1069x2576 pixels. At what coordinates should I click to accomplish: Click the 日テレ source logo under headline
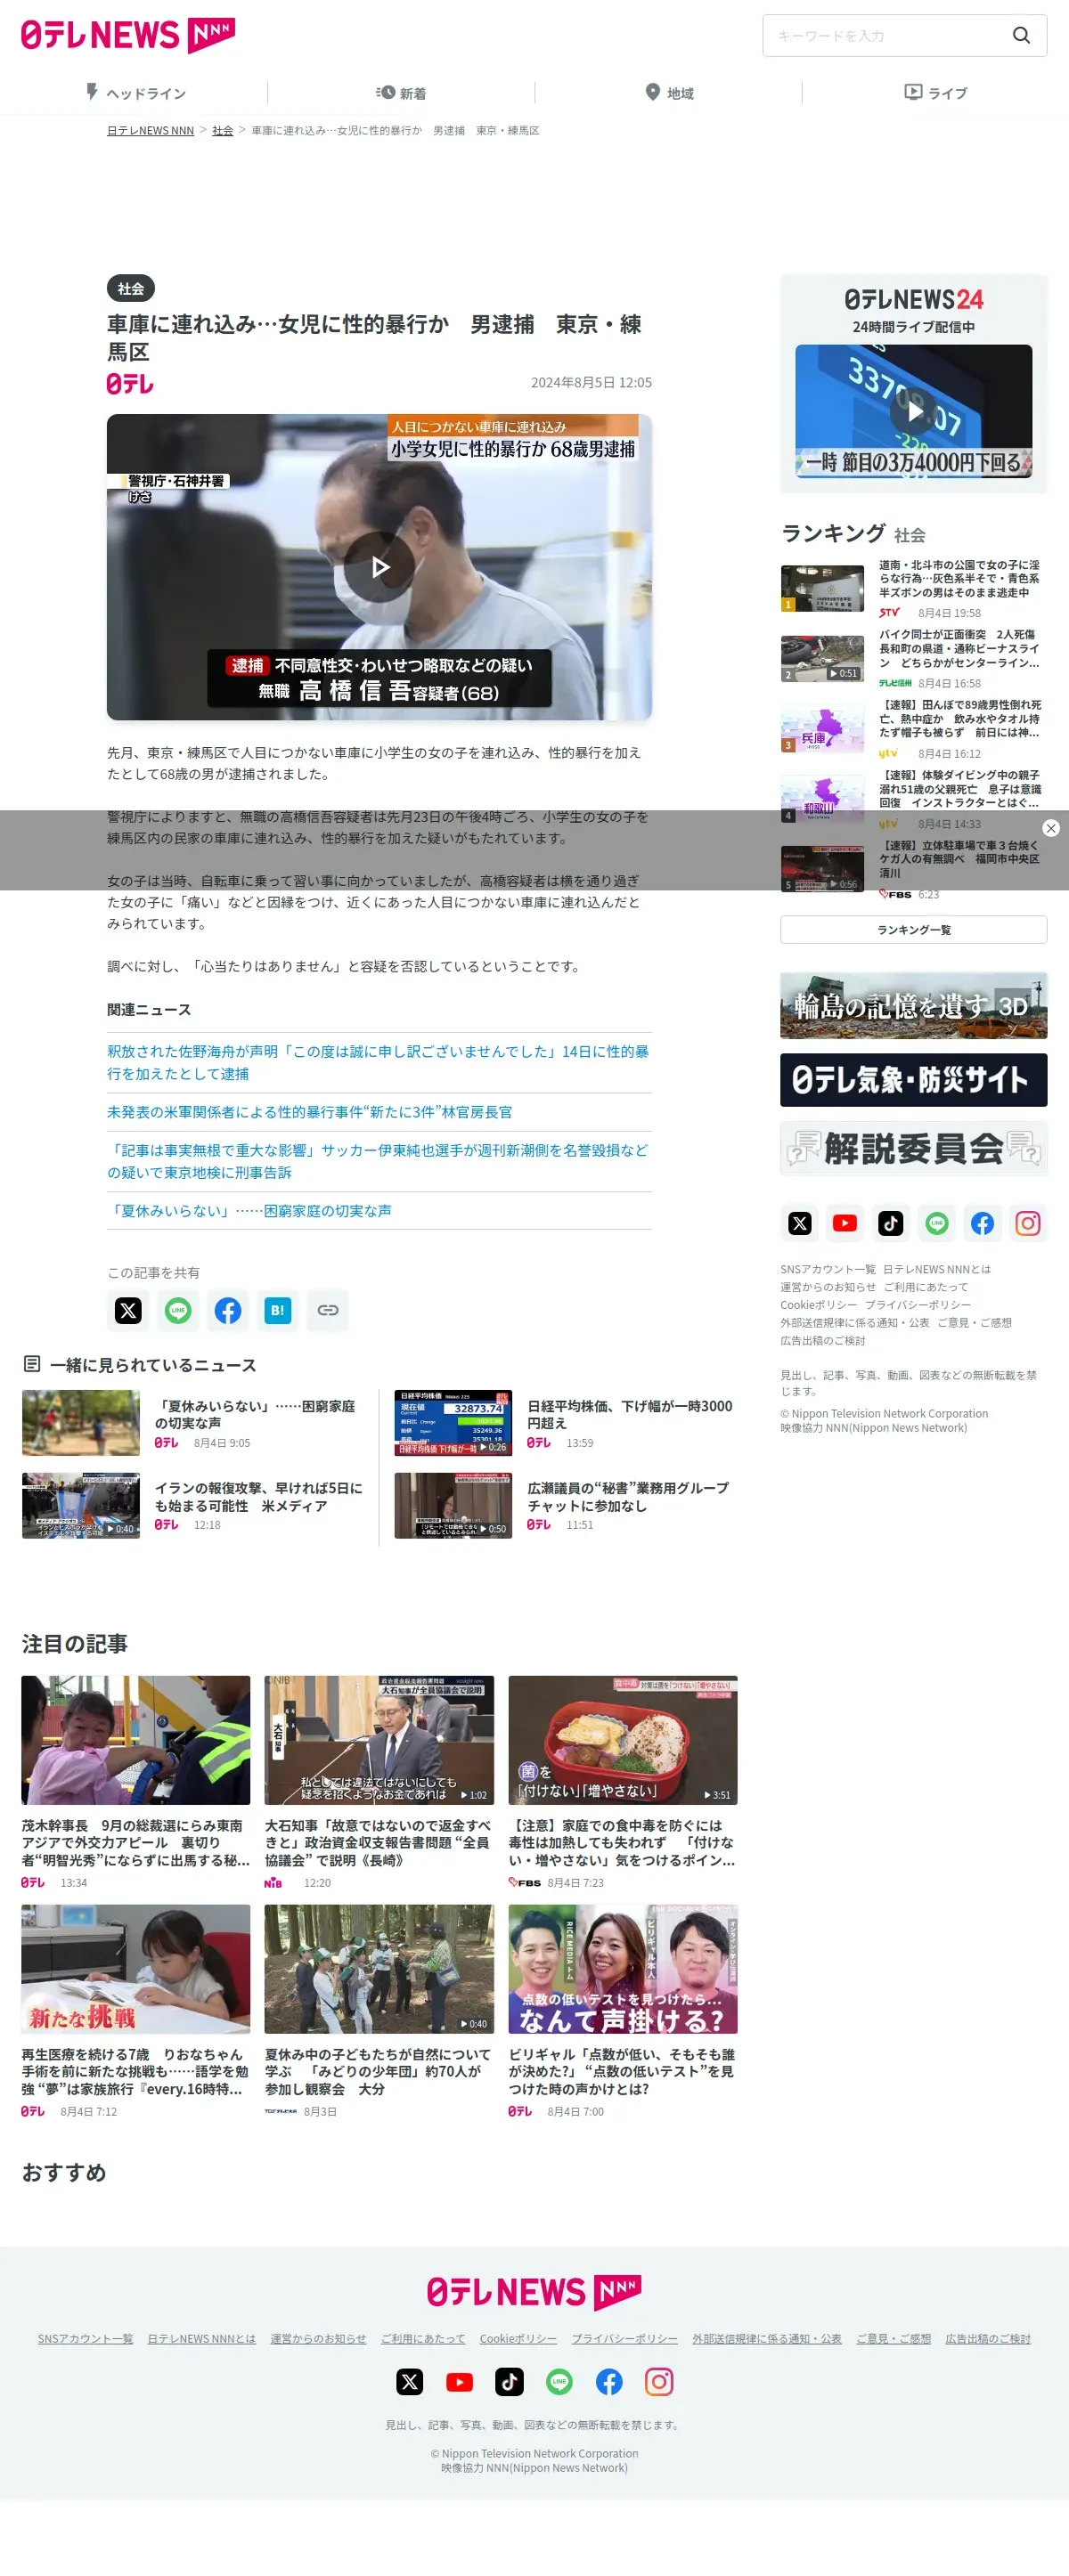point(130,384)
